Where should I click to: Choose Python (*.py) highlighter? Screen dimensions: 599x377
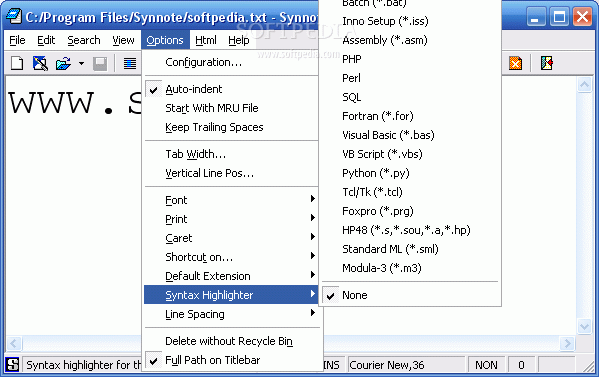[x=410, y=173]
